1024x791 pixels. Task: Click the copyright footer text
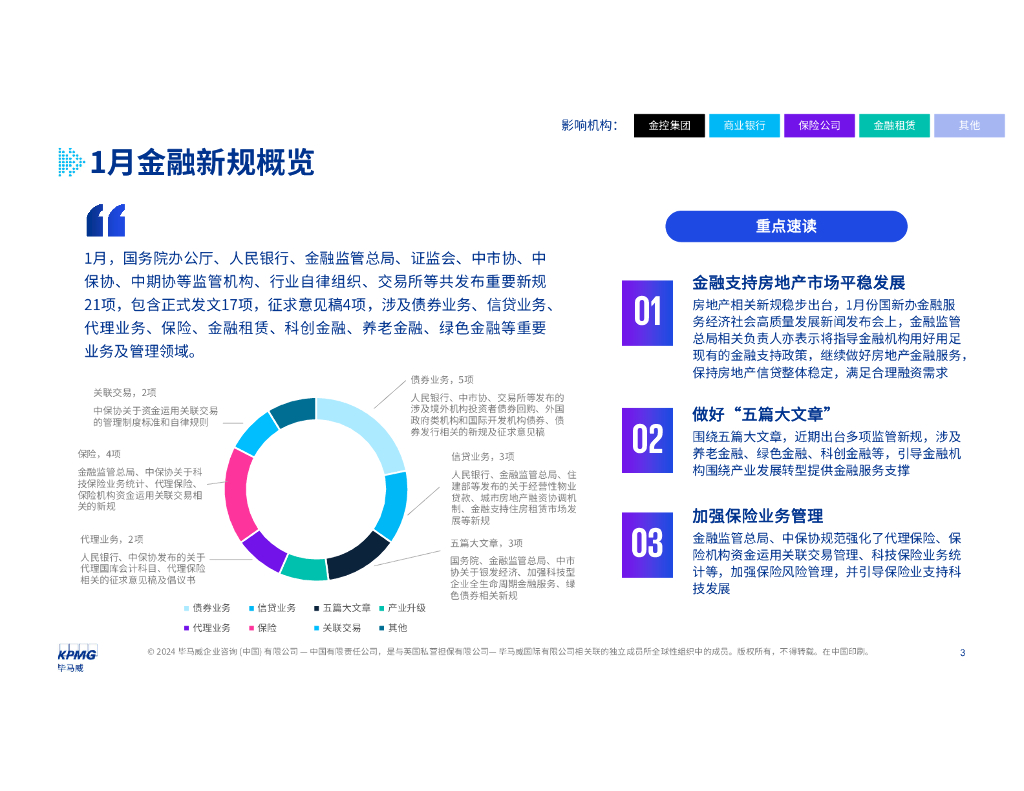[x=508, y=651]
